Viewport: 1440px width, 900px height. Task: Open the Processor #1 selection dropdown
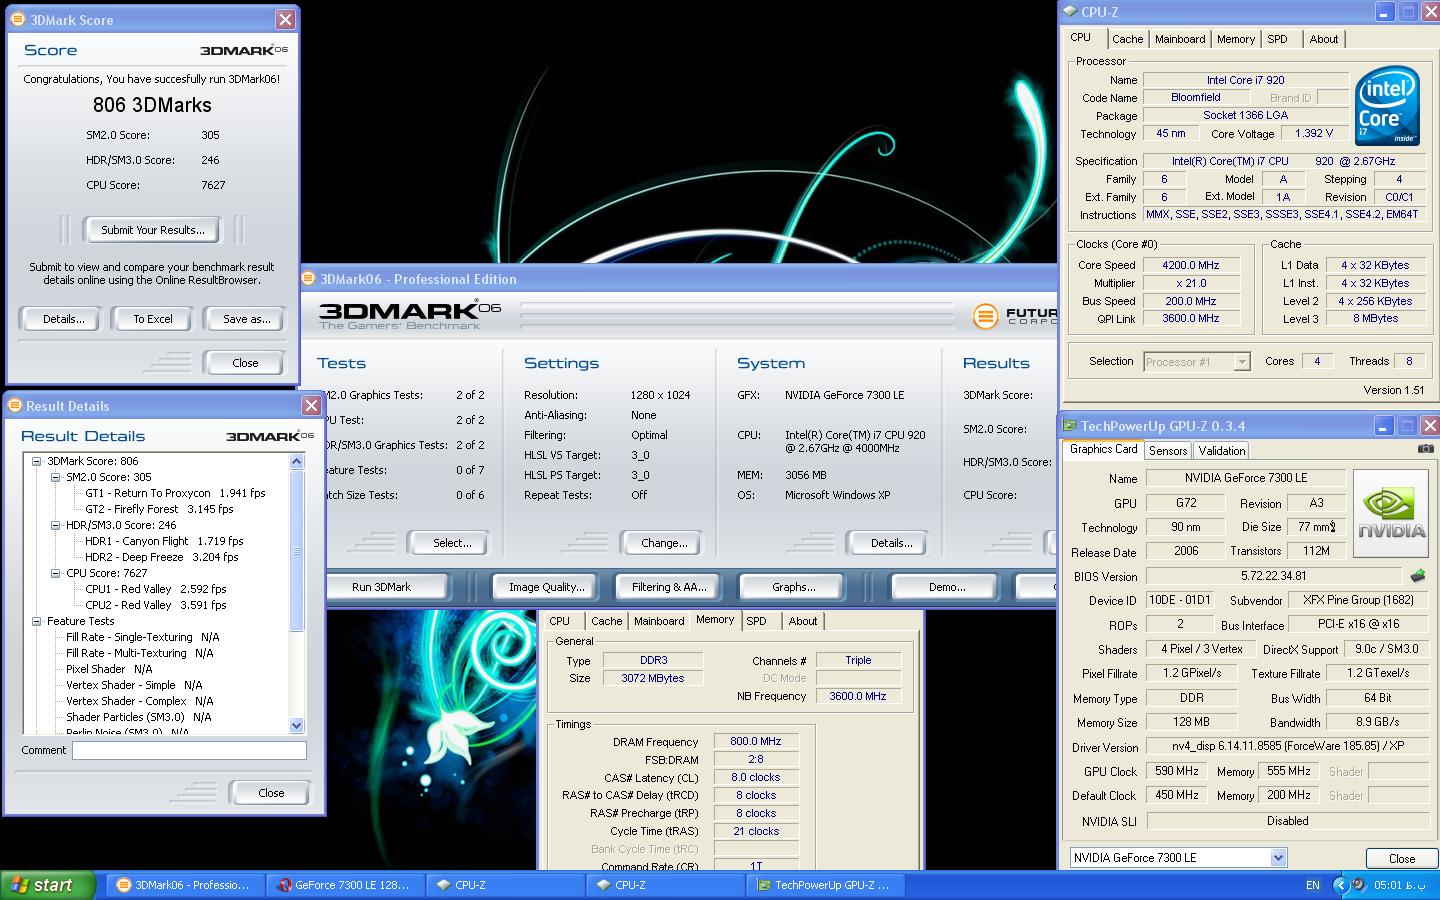tap(1242, 362)
